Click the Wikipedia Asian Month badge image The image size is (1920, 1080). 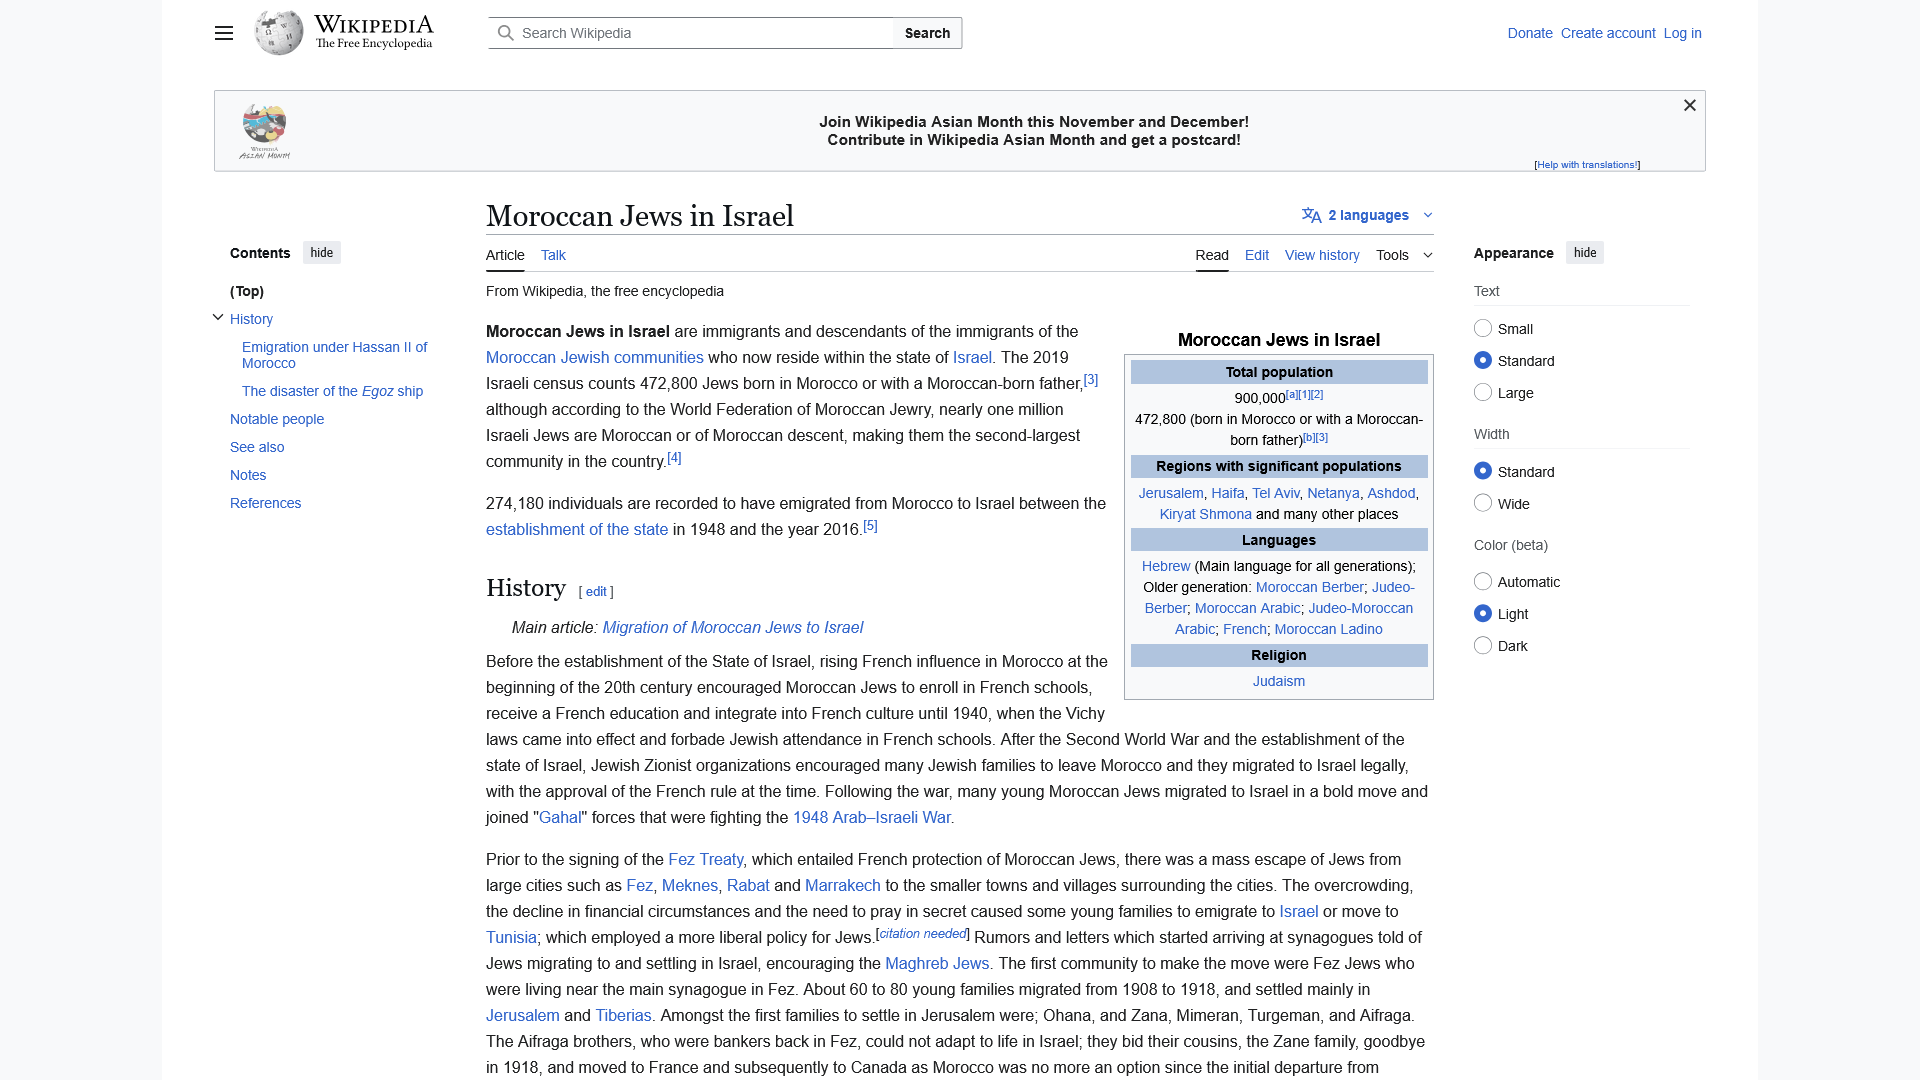point(263,130)
